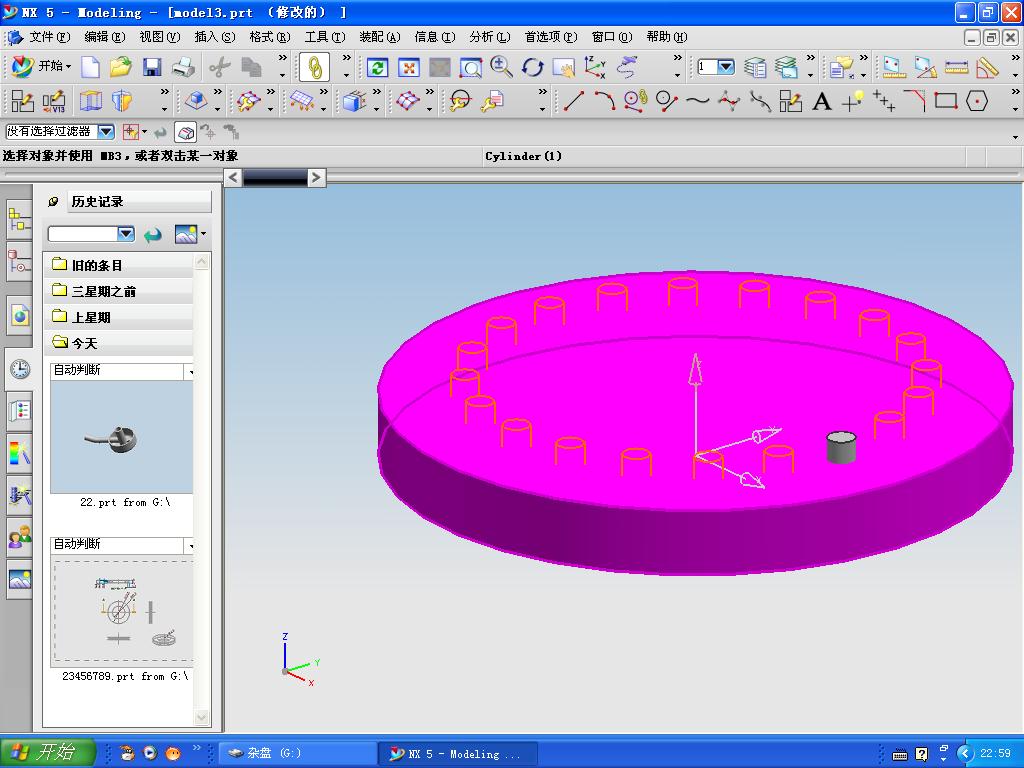Screen dimensions: 1024x768
Task: Click the extrude feature icon
Action: click(91, 101)
